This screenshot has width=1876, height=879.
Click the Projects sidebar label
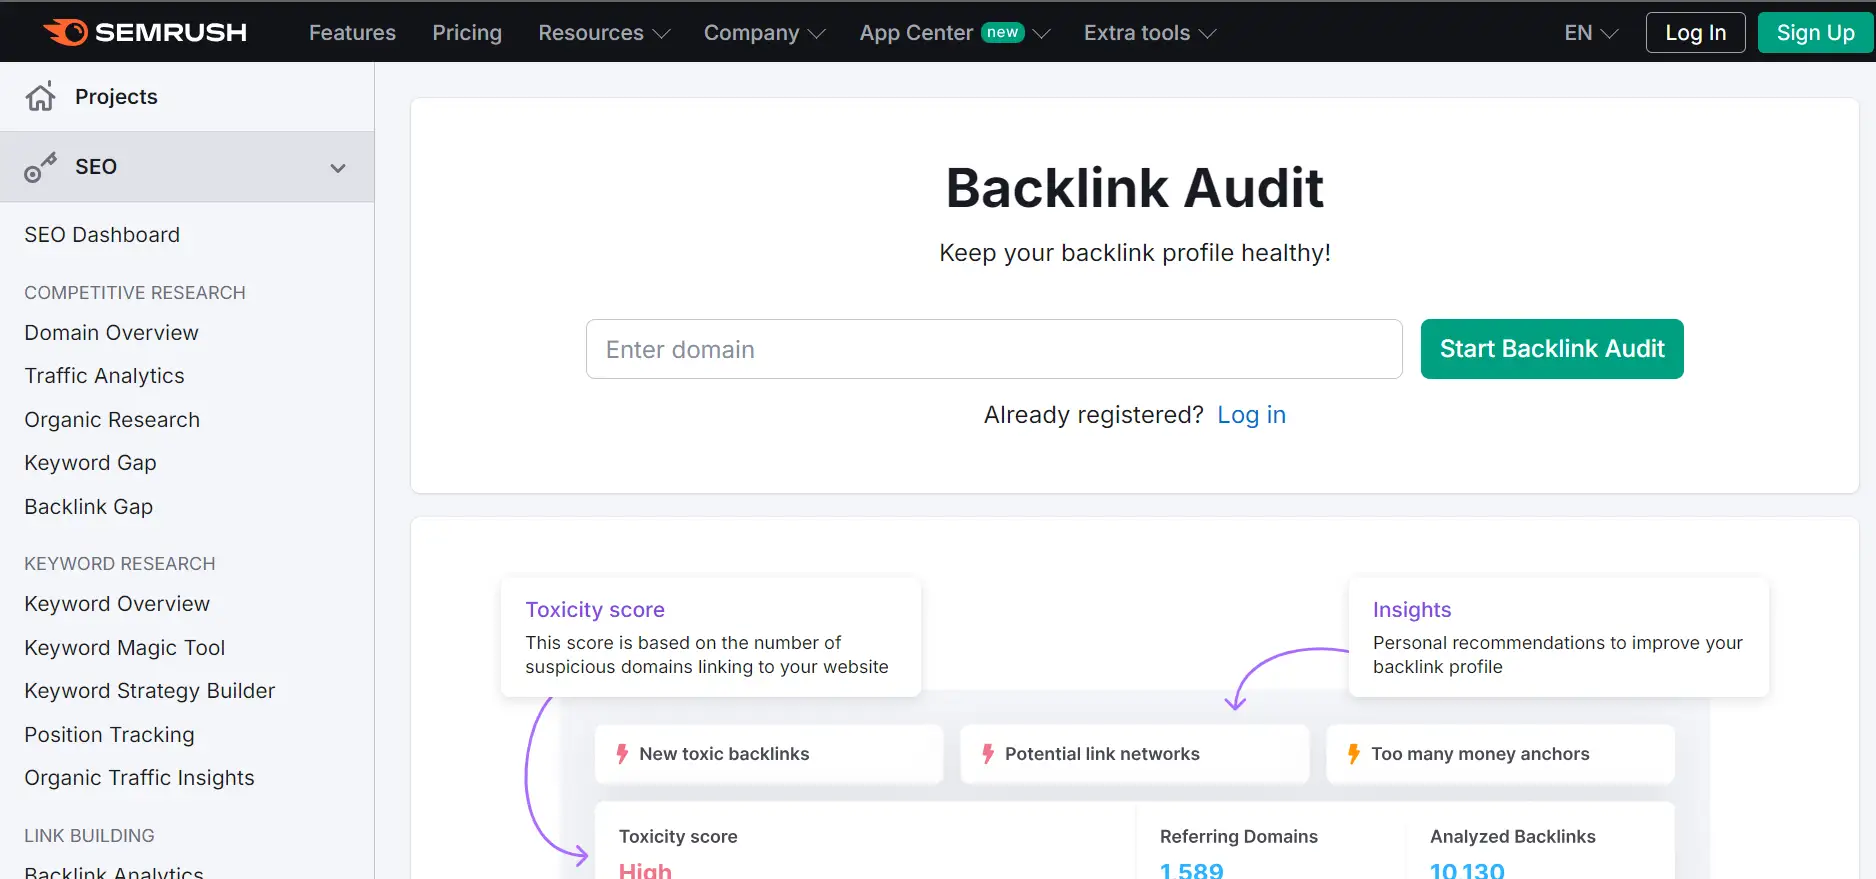pos(116,97)
